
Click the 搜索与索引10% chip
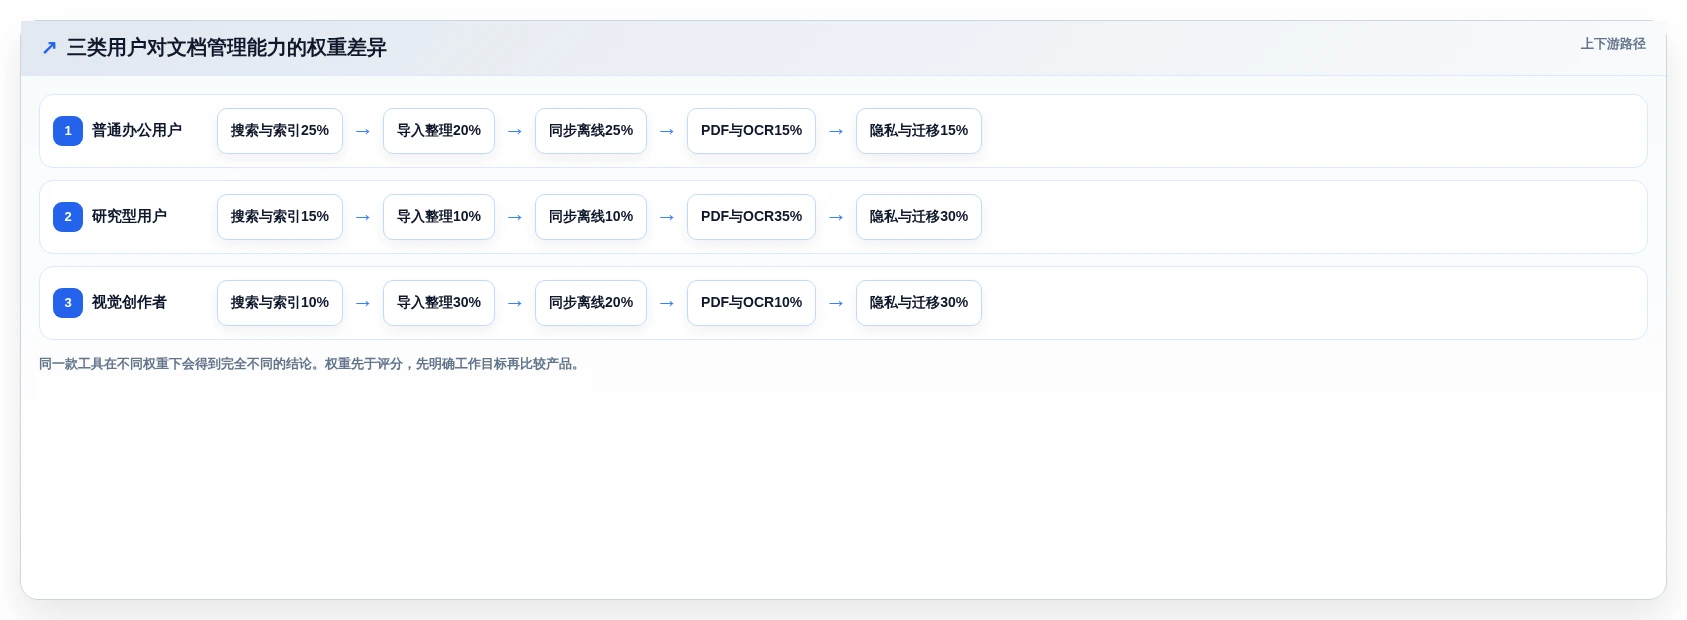[x=280, y=303]
